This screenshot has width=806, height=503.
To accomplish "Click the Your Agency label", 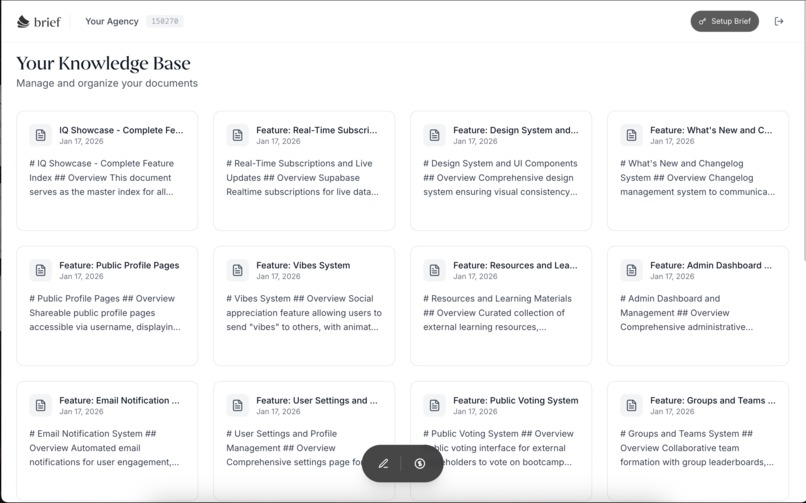I will (x=112, y=21).
